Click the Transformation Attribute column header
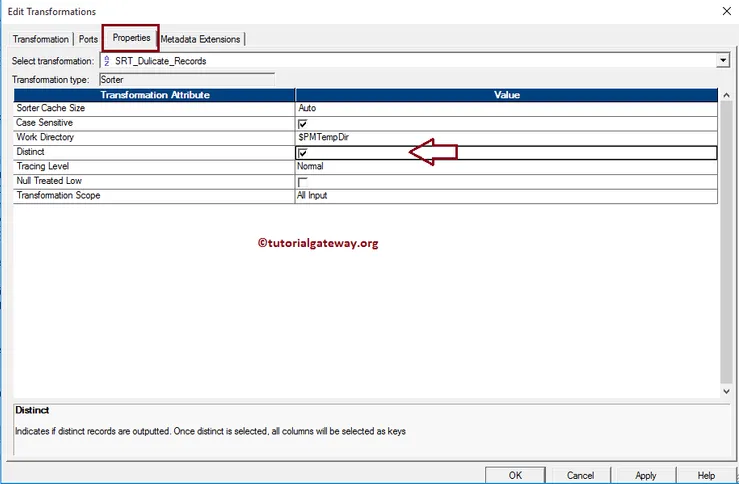The height and width of the screenshot is (484, 739). pos(155,95)
